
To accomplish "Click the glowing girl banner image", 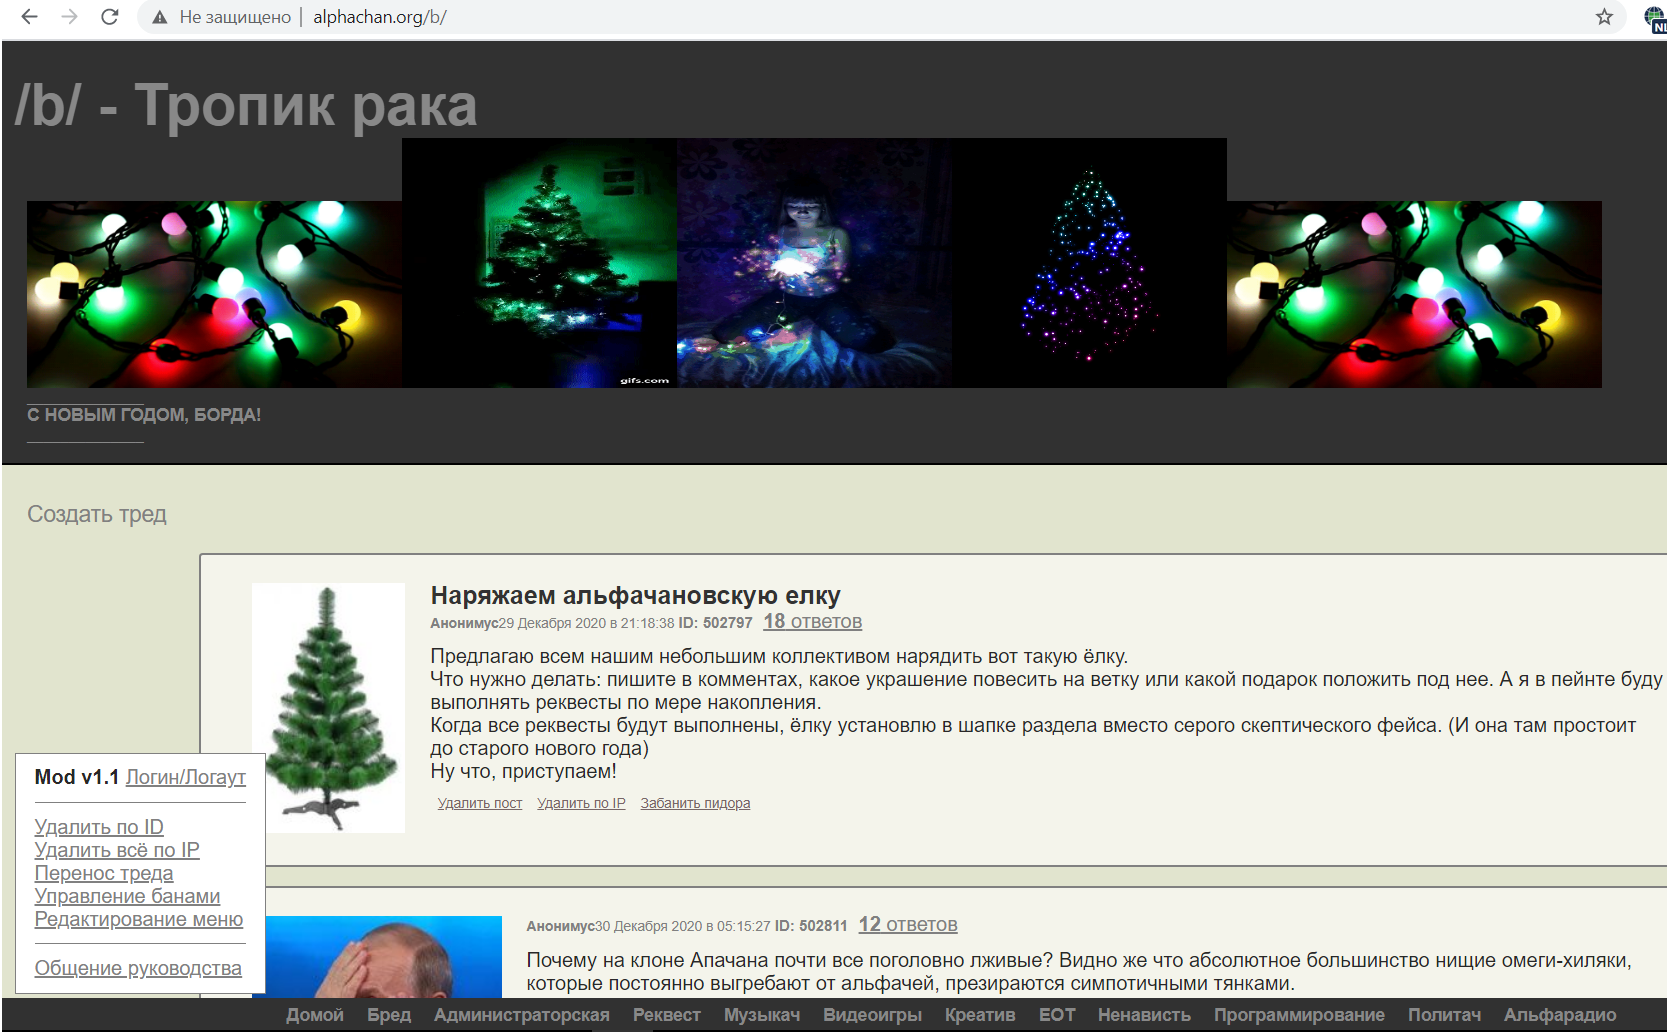I will tap(813, 263).
